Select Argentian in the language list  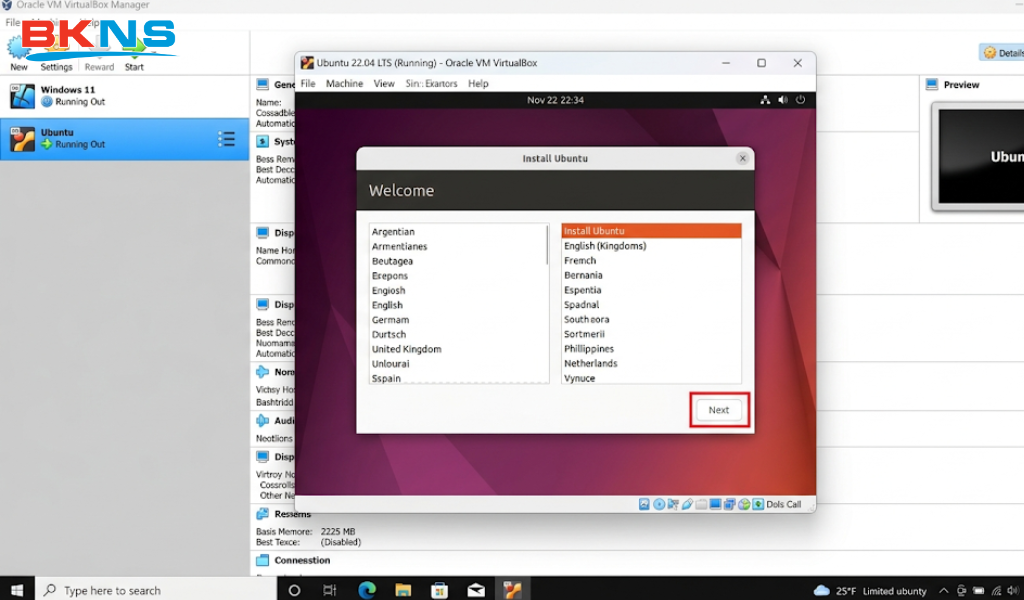[x=393, y=232]
